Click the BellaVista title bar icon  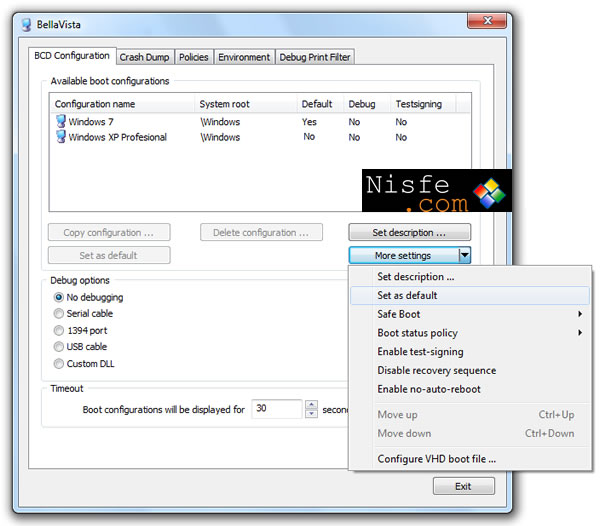click(26, 25)
